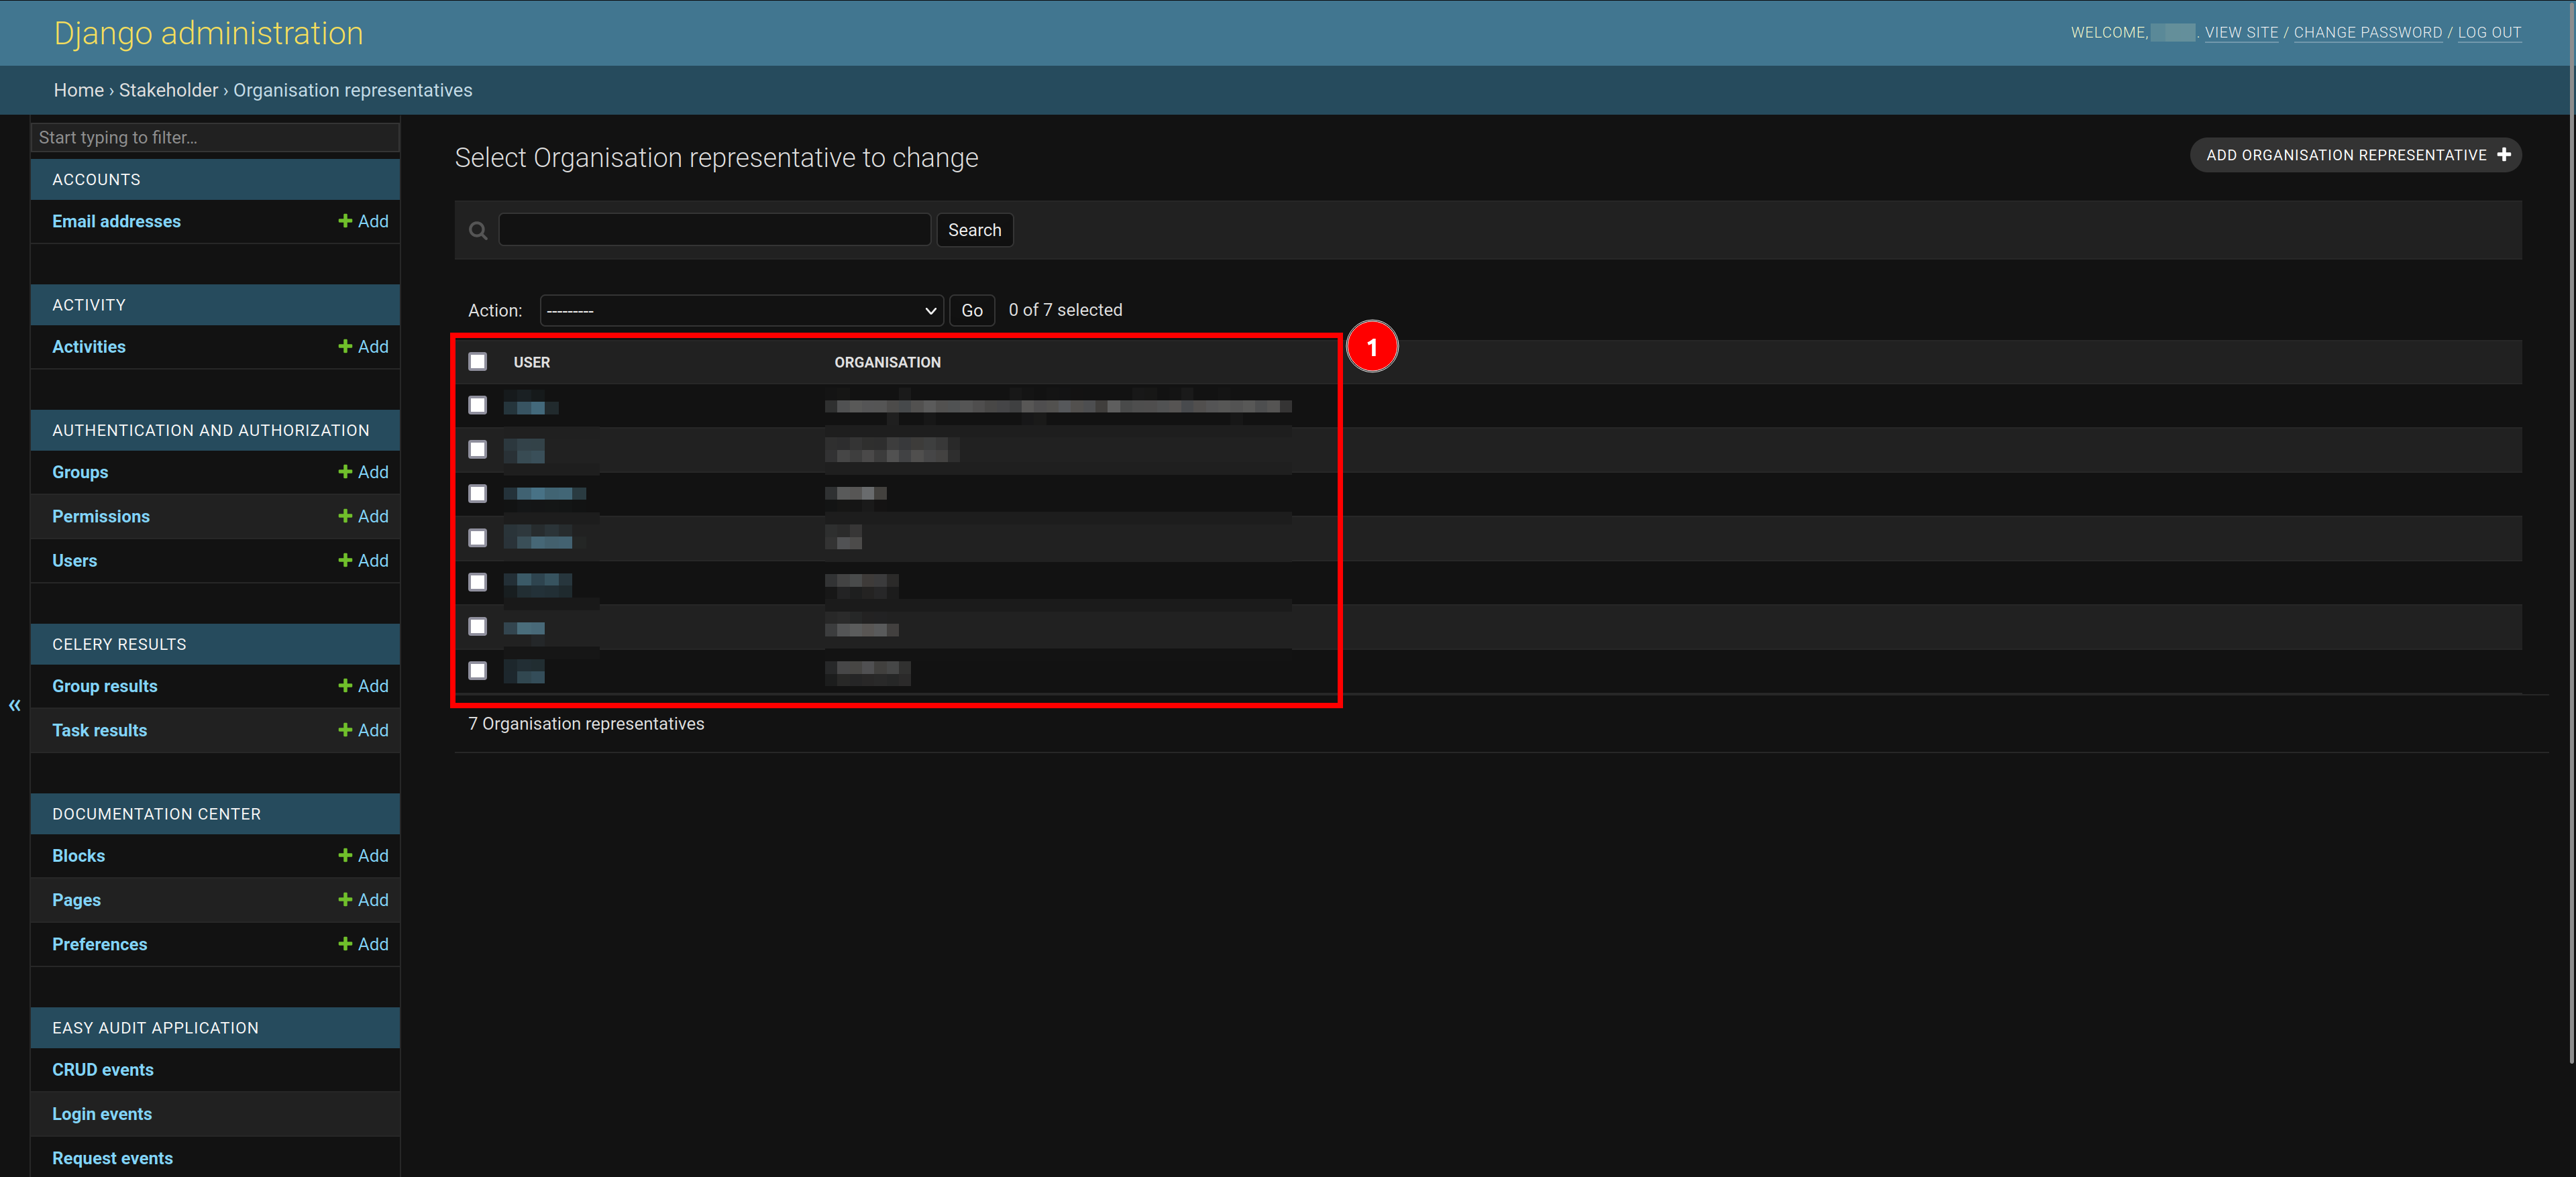2576x1177 pixels.
Task: Add Group results entry via plus Add
Action: 363,686
